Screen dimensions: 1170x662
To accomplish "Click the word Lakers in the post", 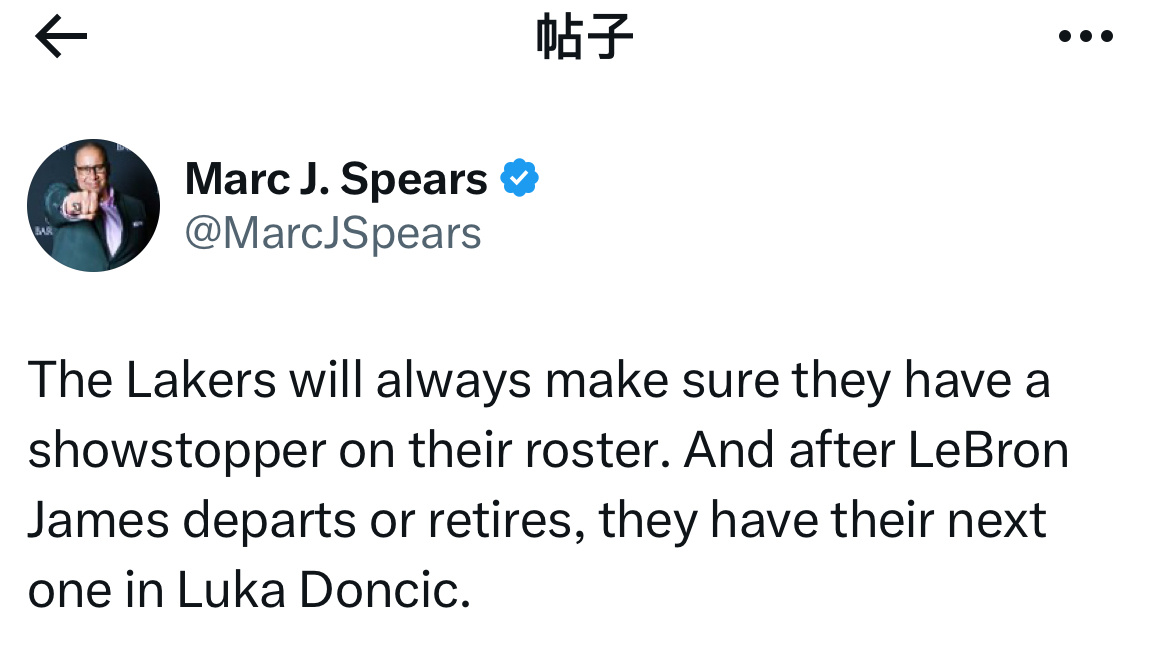I will pyautogui.click(x=201, y=380).
